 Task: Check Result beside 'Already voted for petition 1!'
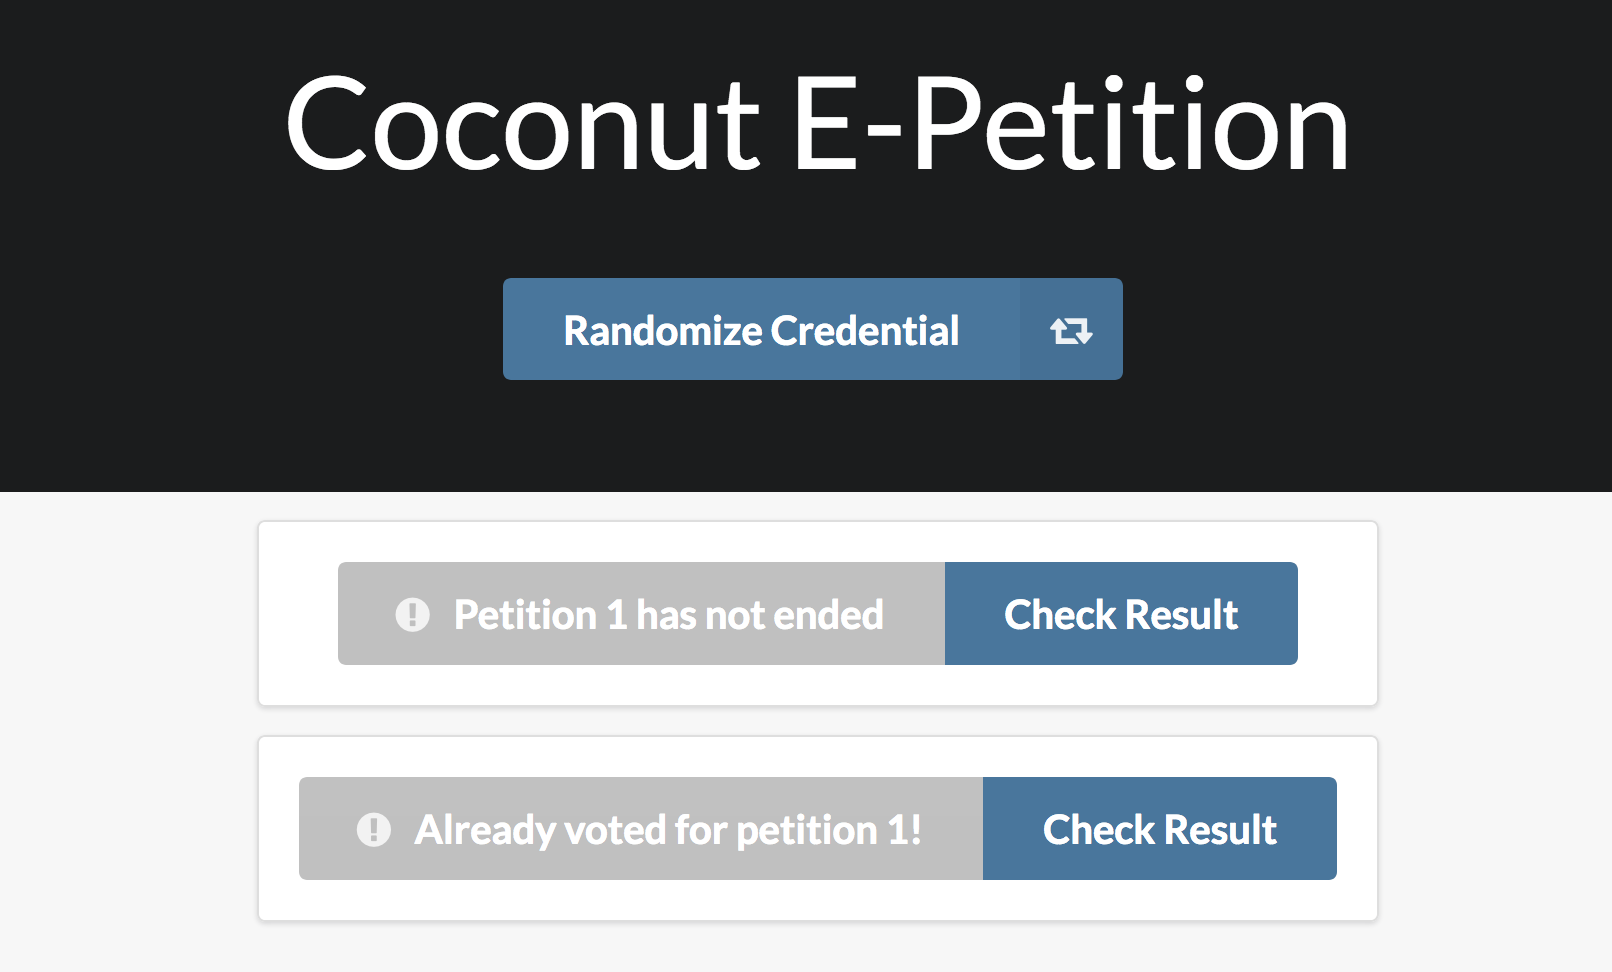pyautogui.click(x=1160, y=829)
